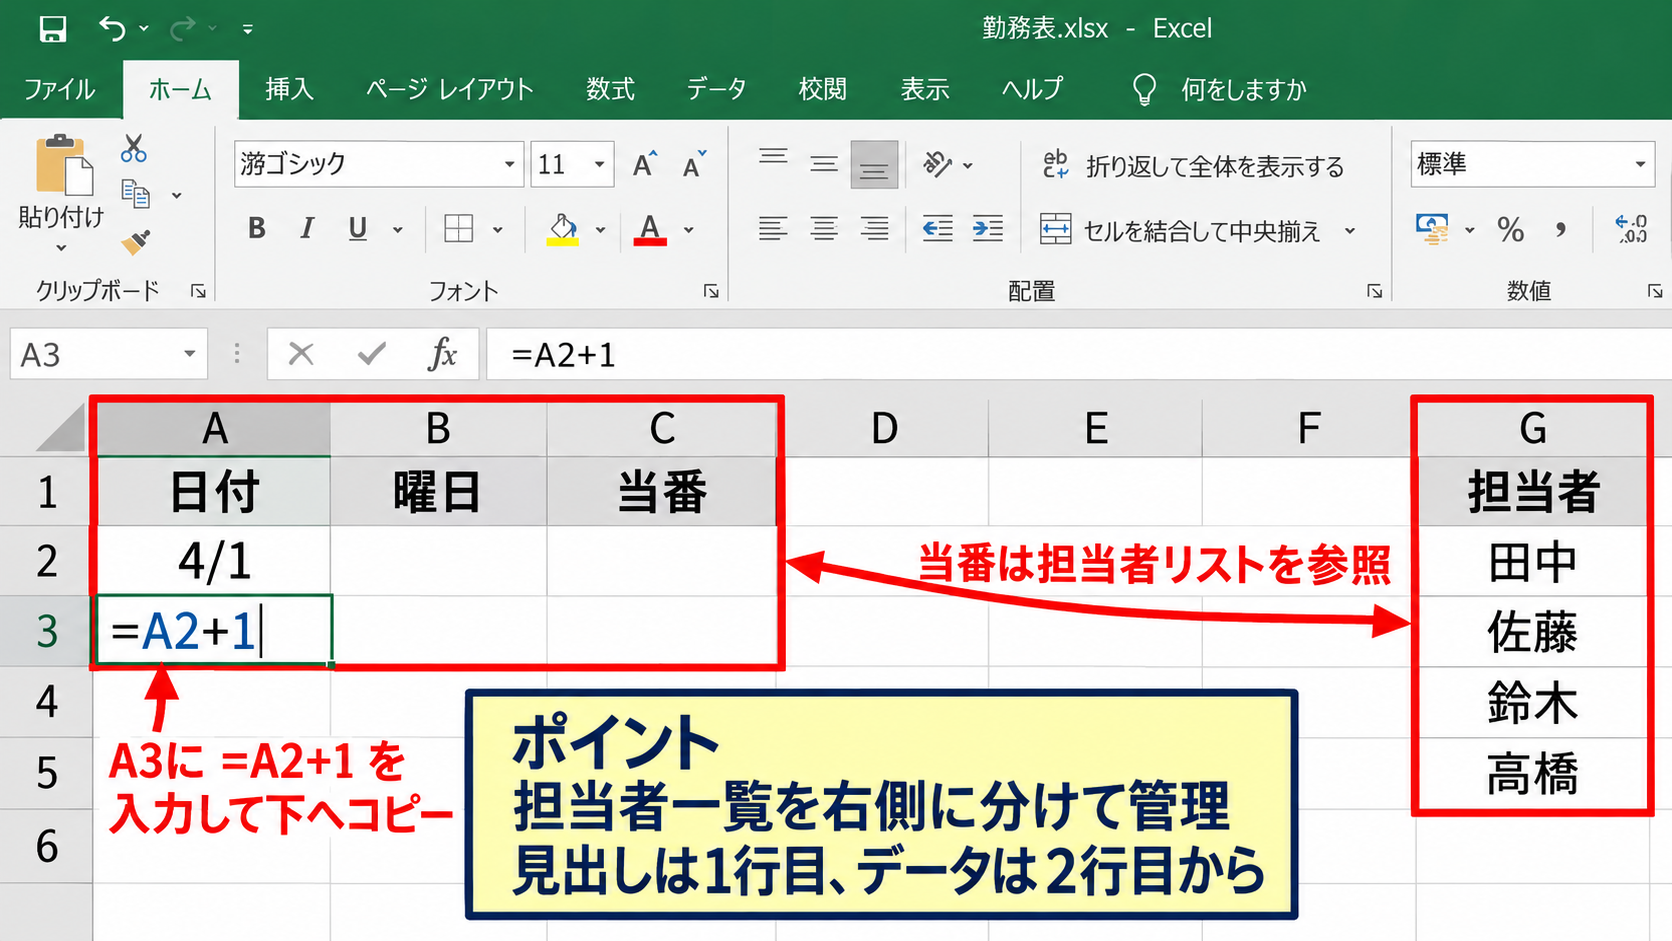Click the Cut scissors icon
This screenshot has height=941, width=1672.
pos(133,149)
